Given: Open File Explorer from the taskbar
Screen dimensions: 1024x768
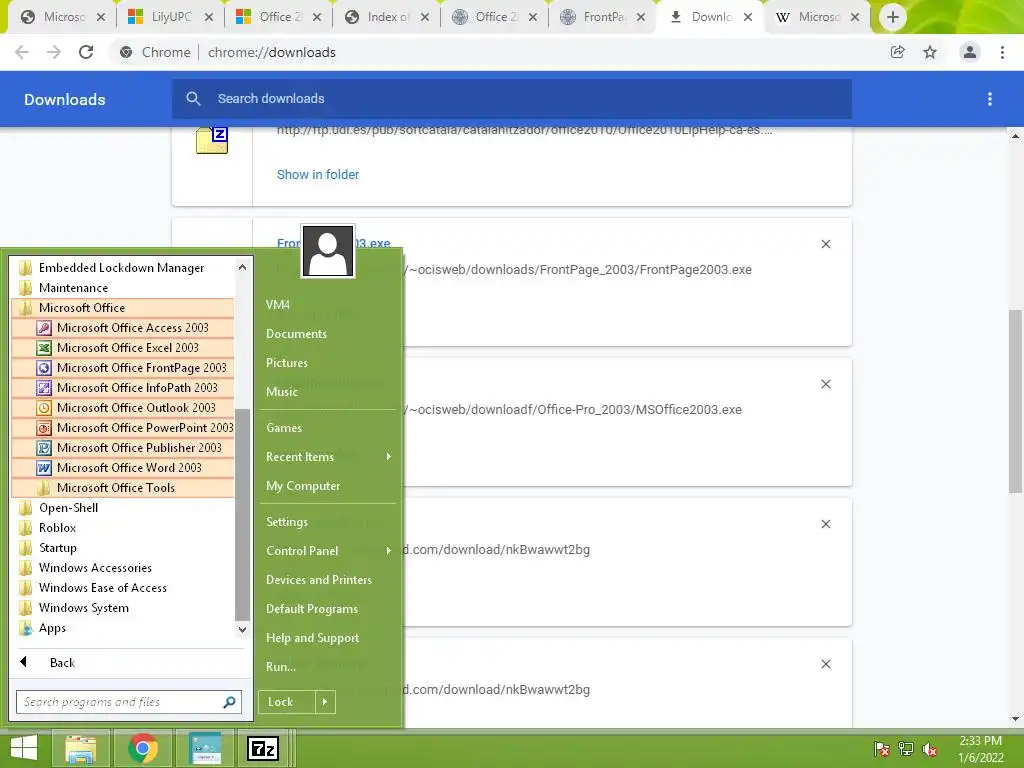Looking at the screenshot, I should tap(80, 748).
